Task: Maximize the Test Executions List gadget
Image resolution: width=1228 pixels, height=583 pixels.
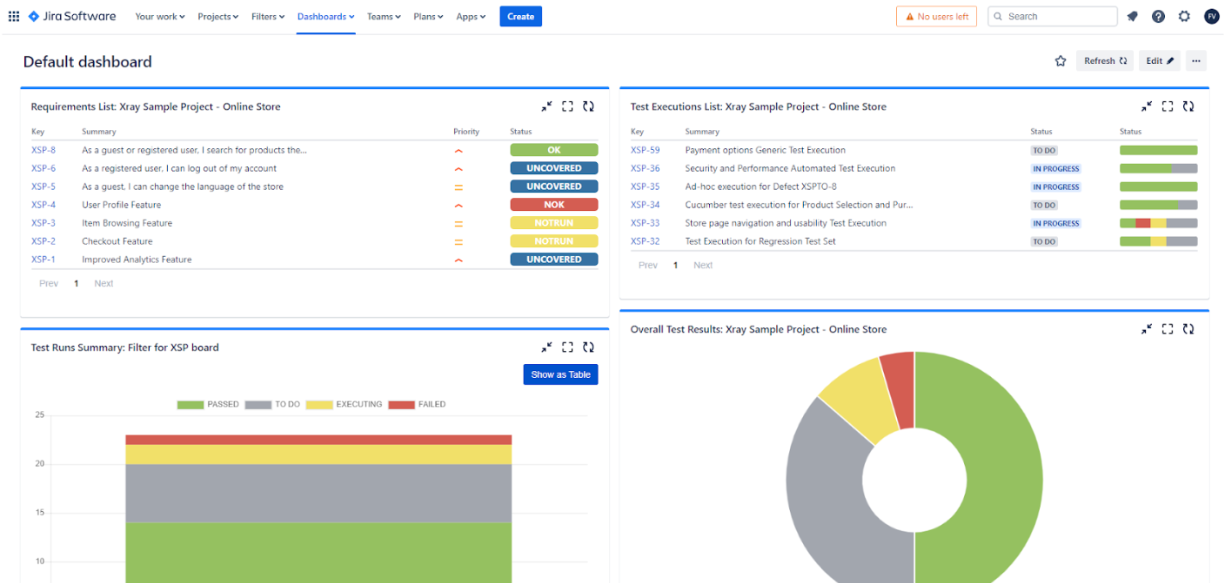Action: 1167,106
